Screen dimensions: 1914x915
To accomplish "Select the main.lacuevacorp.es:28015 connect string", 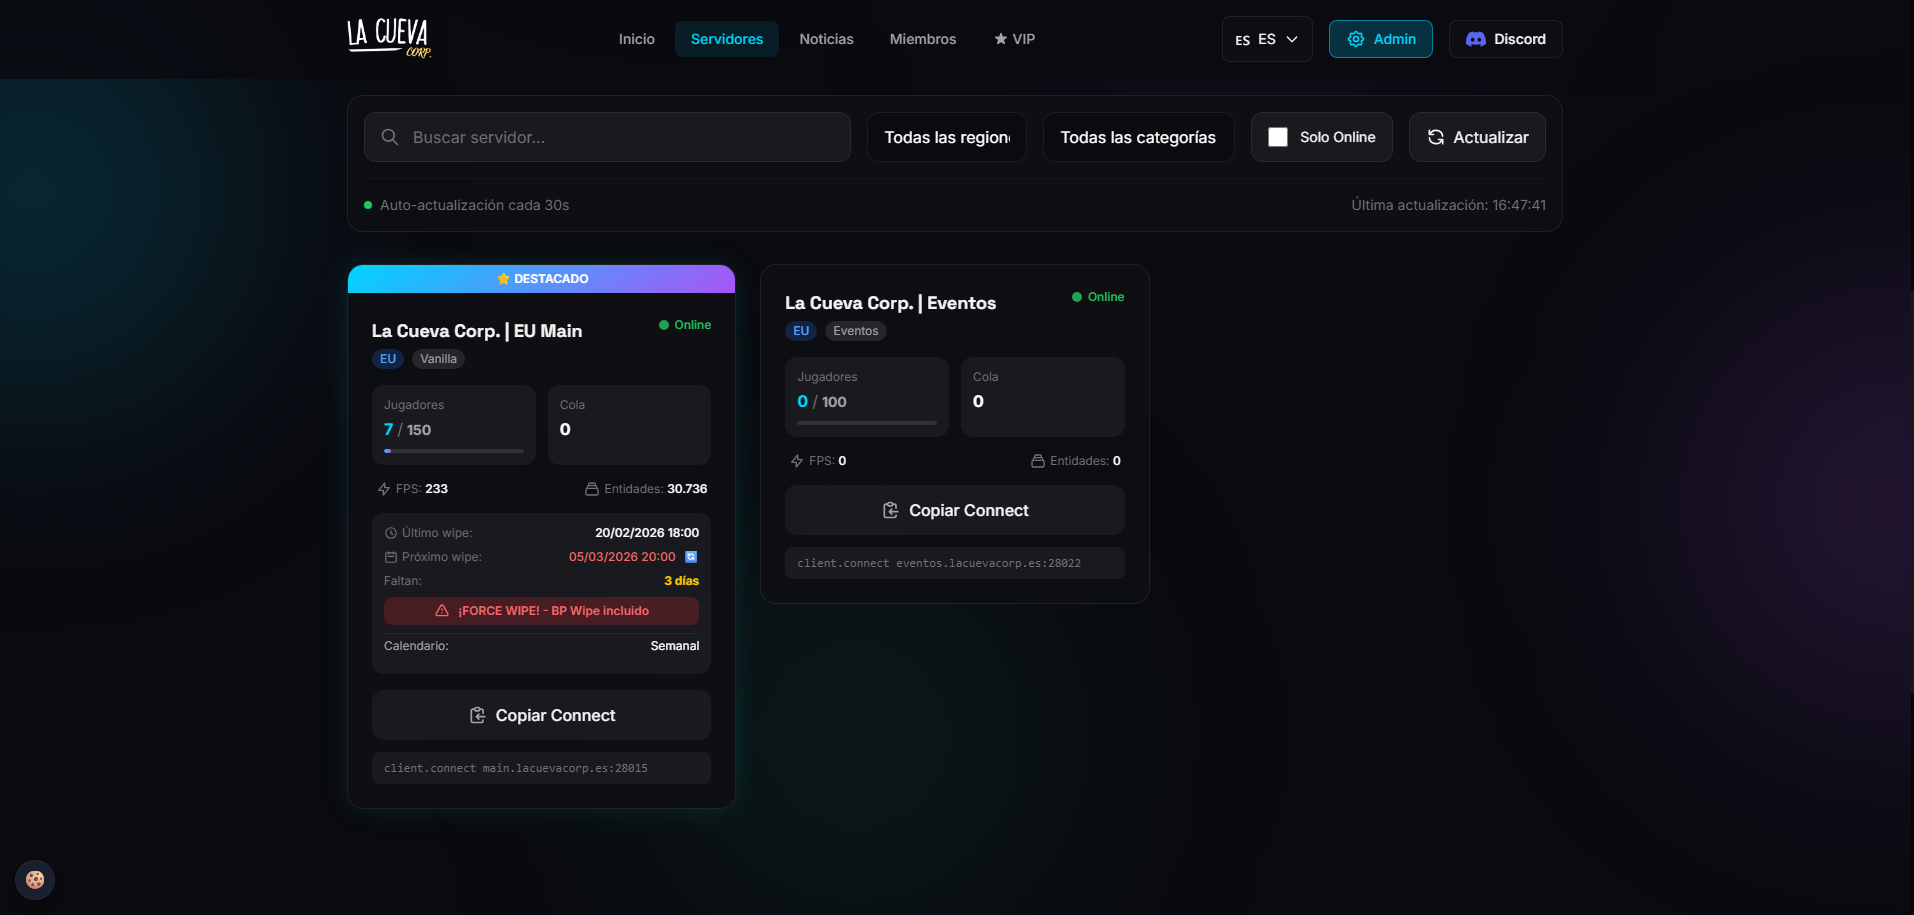I will [541, 768].
